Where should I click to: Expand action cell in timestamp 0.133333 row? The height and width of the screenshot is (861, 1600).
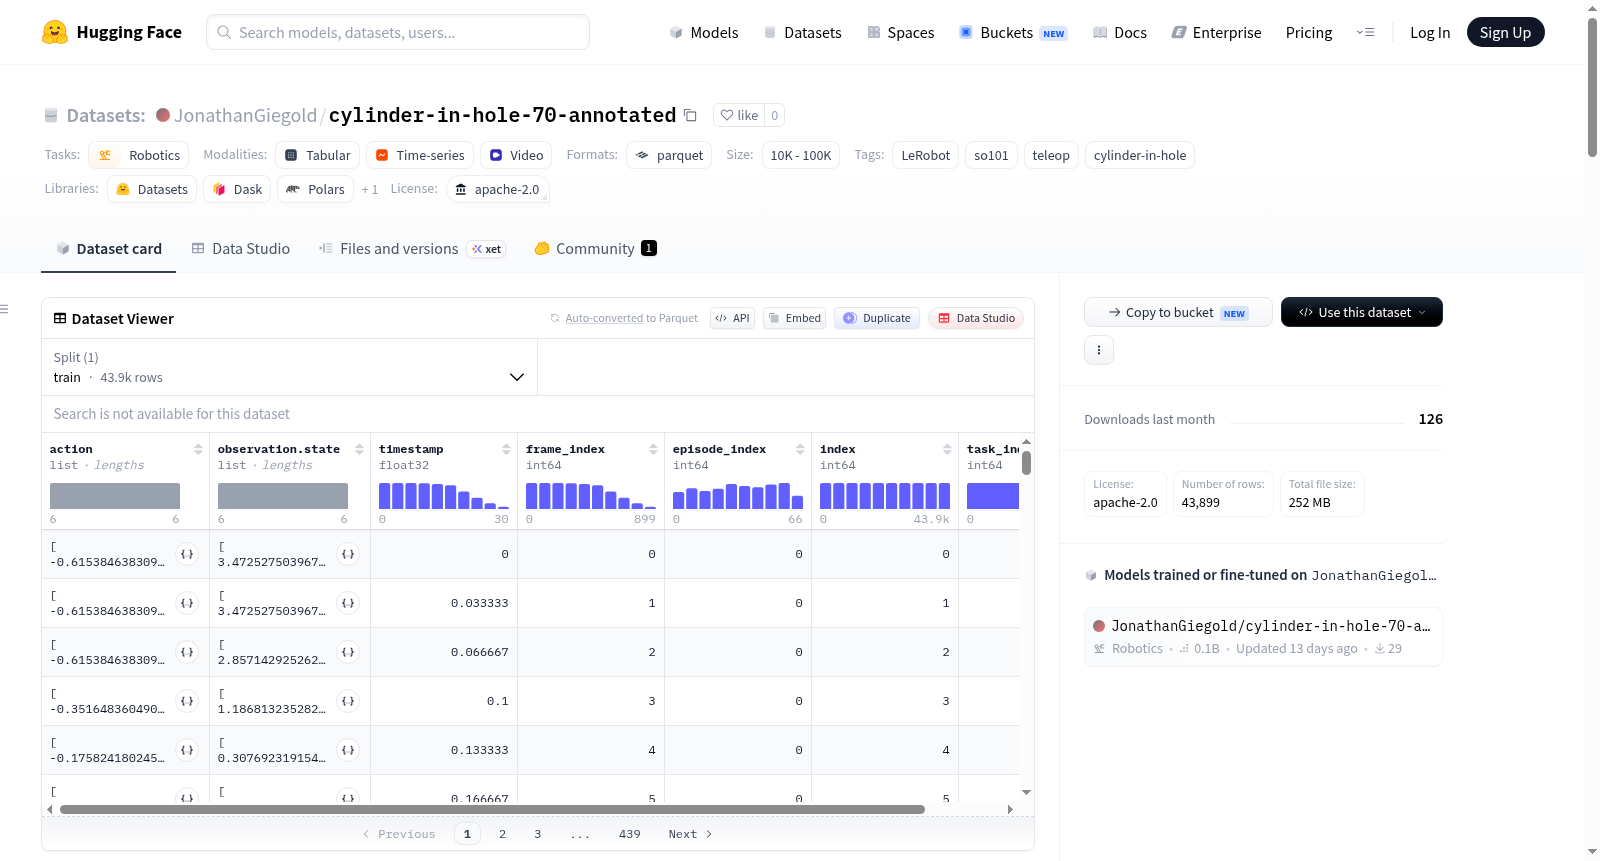click(x=187, y=750)
